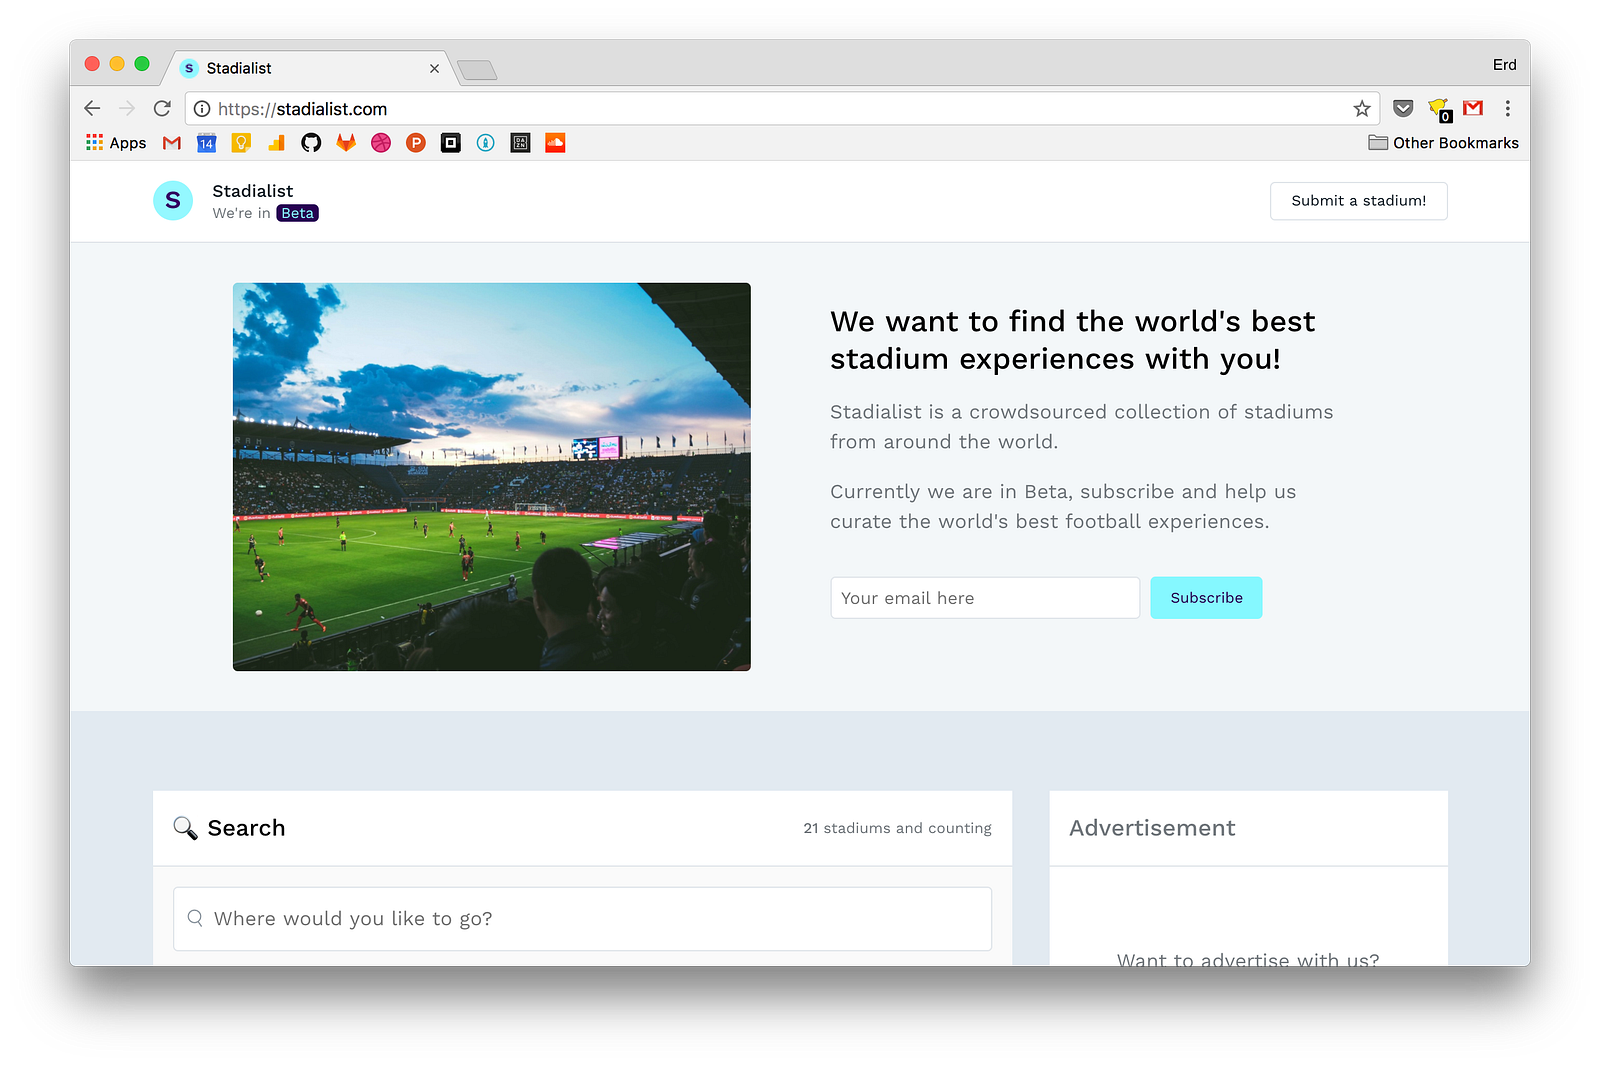Open the Product Hunt bookmark

coord(416,143)
